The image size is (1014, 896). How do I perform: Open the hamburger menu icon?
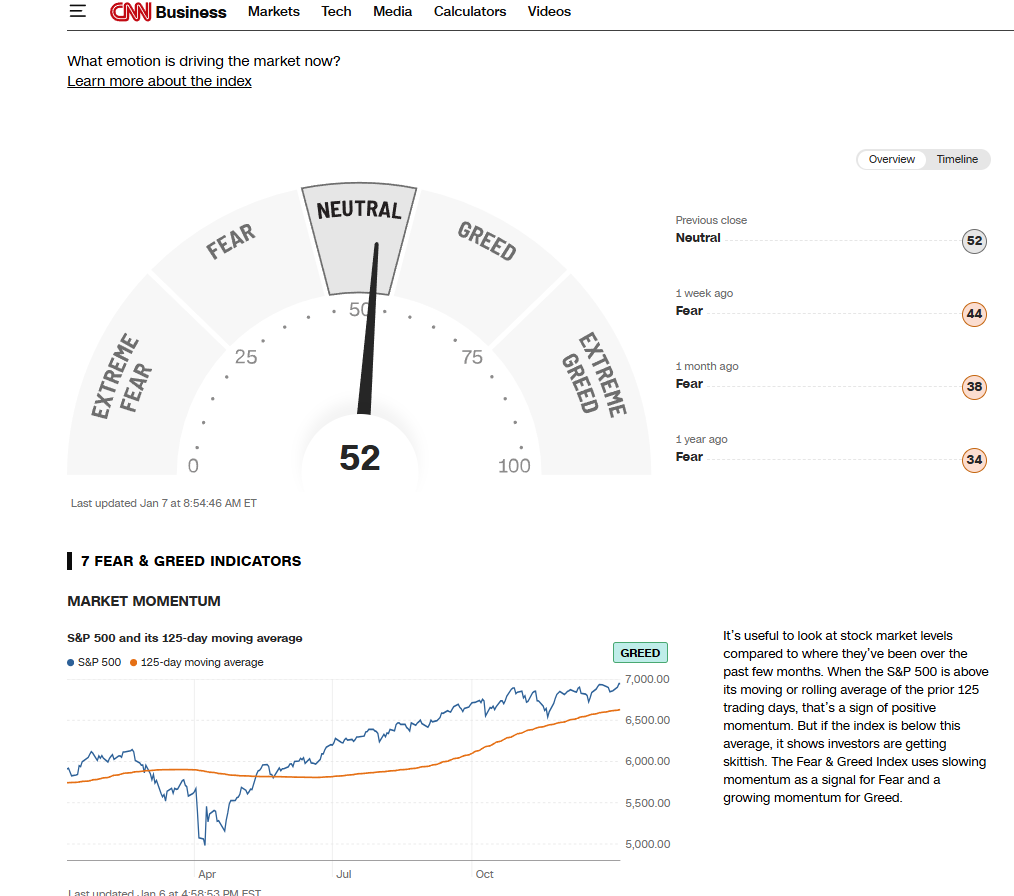pos(78,12)
